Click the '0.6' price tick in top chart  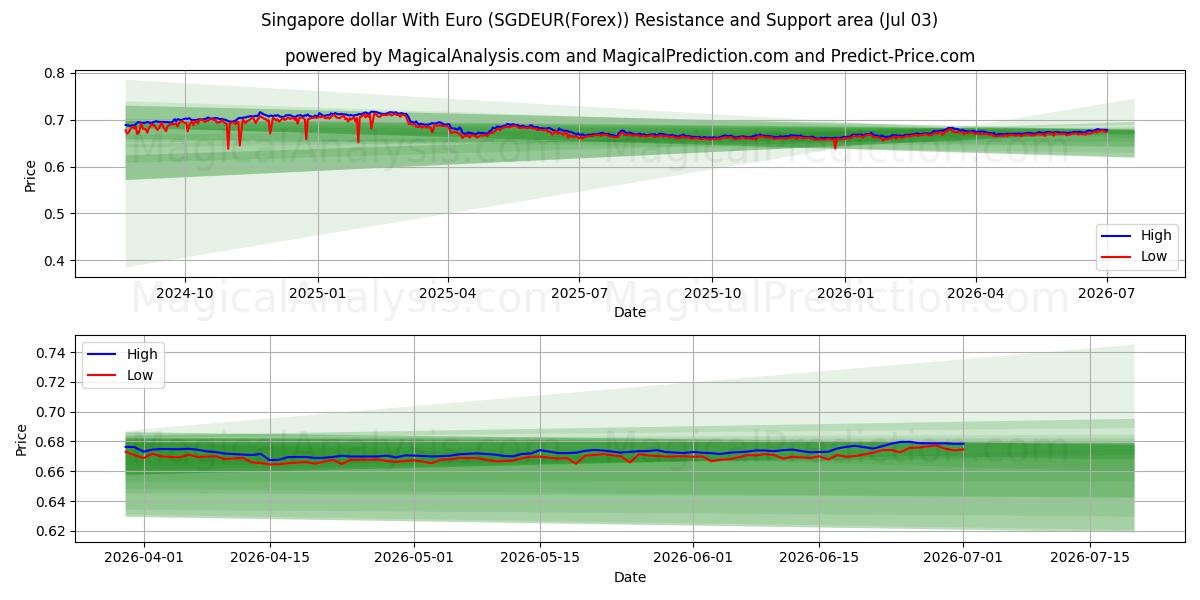point(56,167)
